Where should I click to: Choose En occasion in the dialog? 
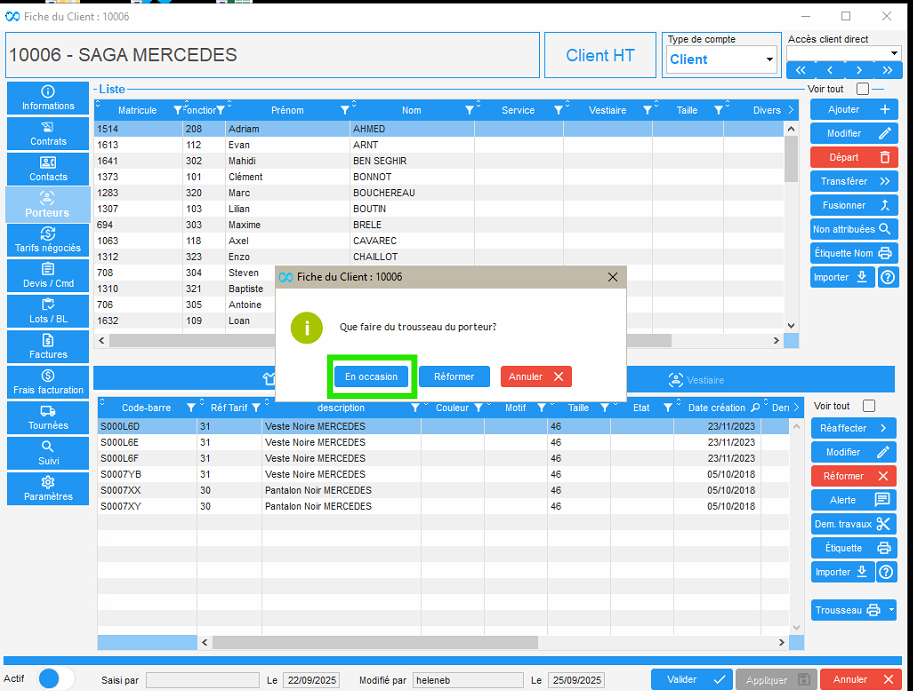coord(371,377)
